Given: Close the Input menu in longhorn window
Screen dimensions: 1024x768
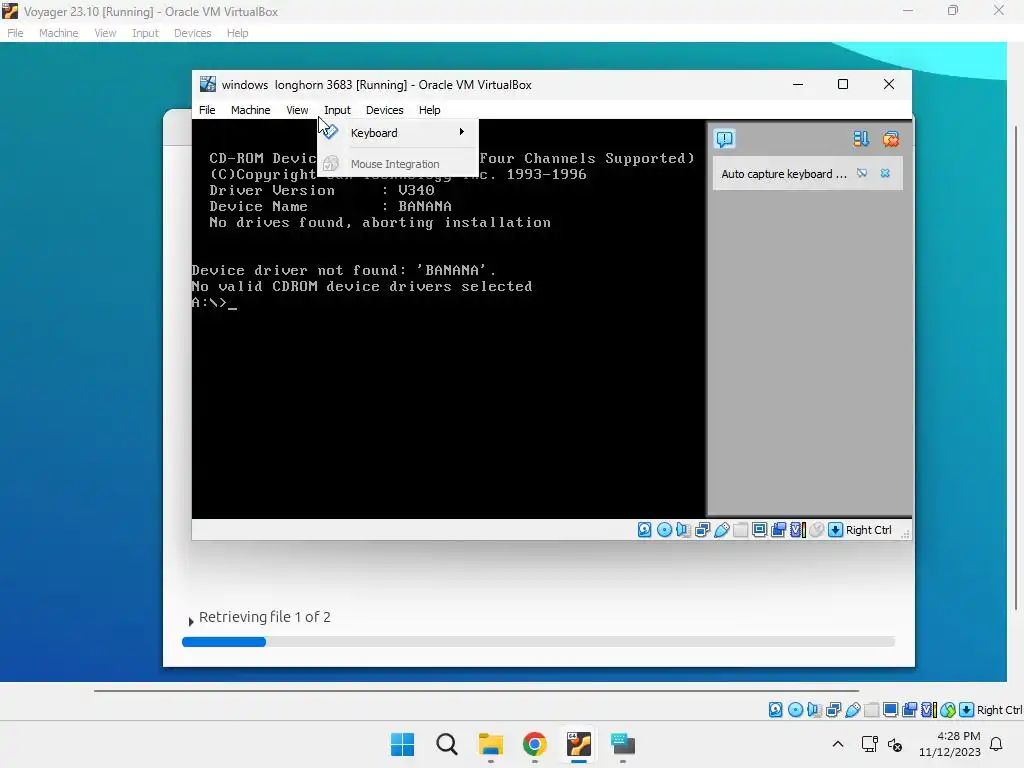Looking at the screenshot, I should 337,110.
